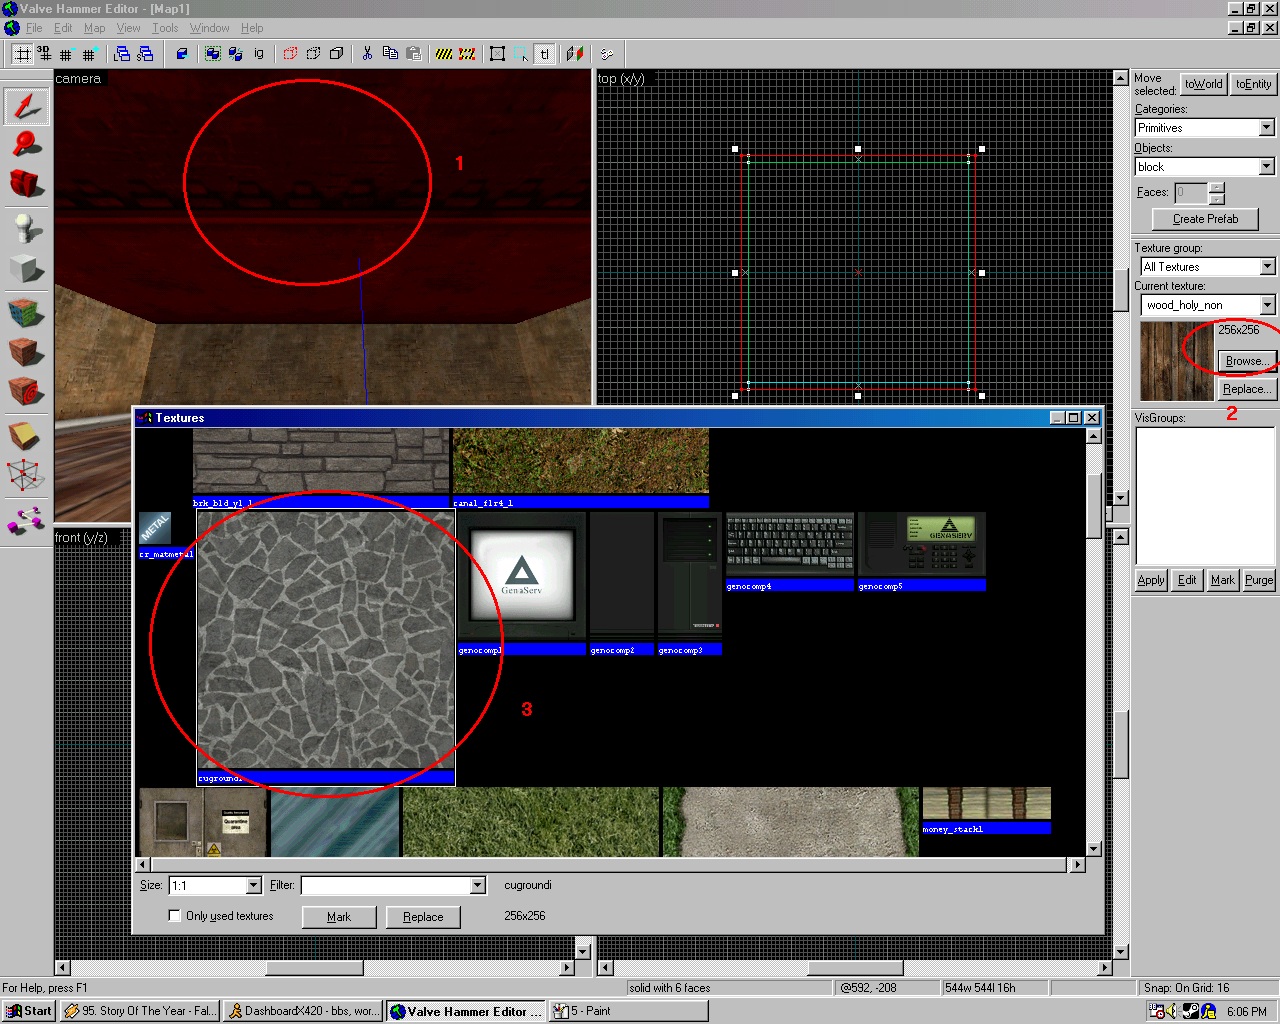Open the Map menu
1280x1024 pixels.
click(x=93, y=28)
